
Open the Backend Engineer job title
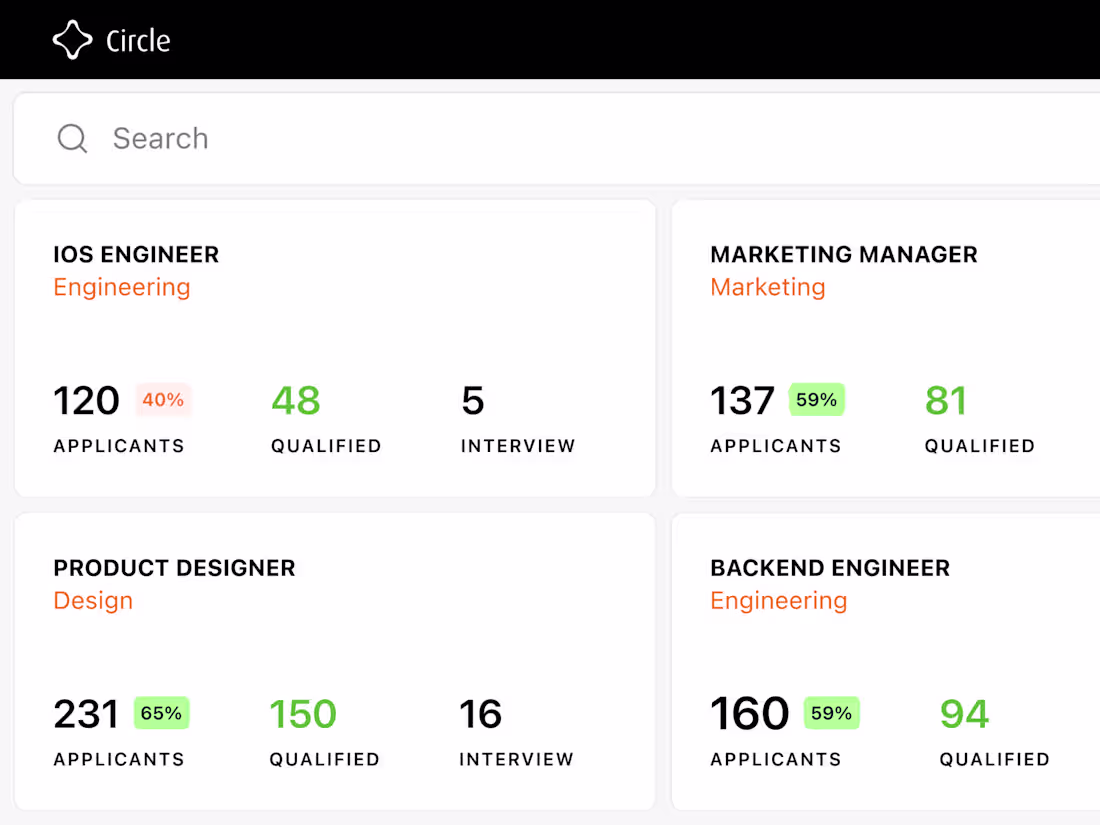(x=829, y=568)
